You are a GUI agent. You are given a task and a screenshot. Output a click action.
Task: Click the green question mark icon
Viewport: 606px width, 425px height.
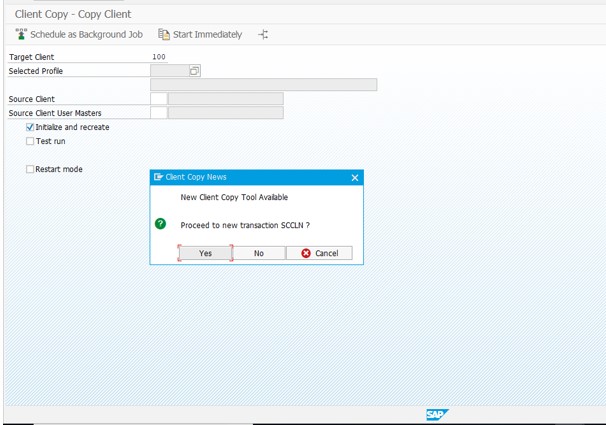160,224
